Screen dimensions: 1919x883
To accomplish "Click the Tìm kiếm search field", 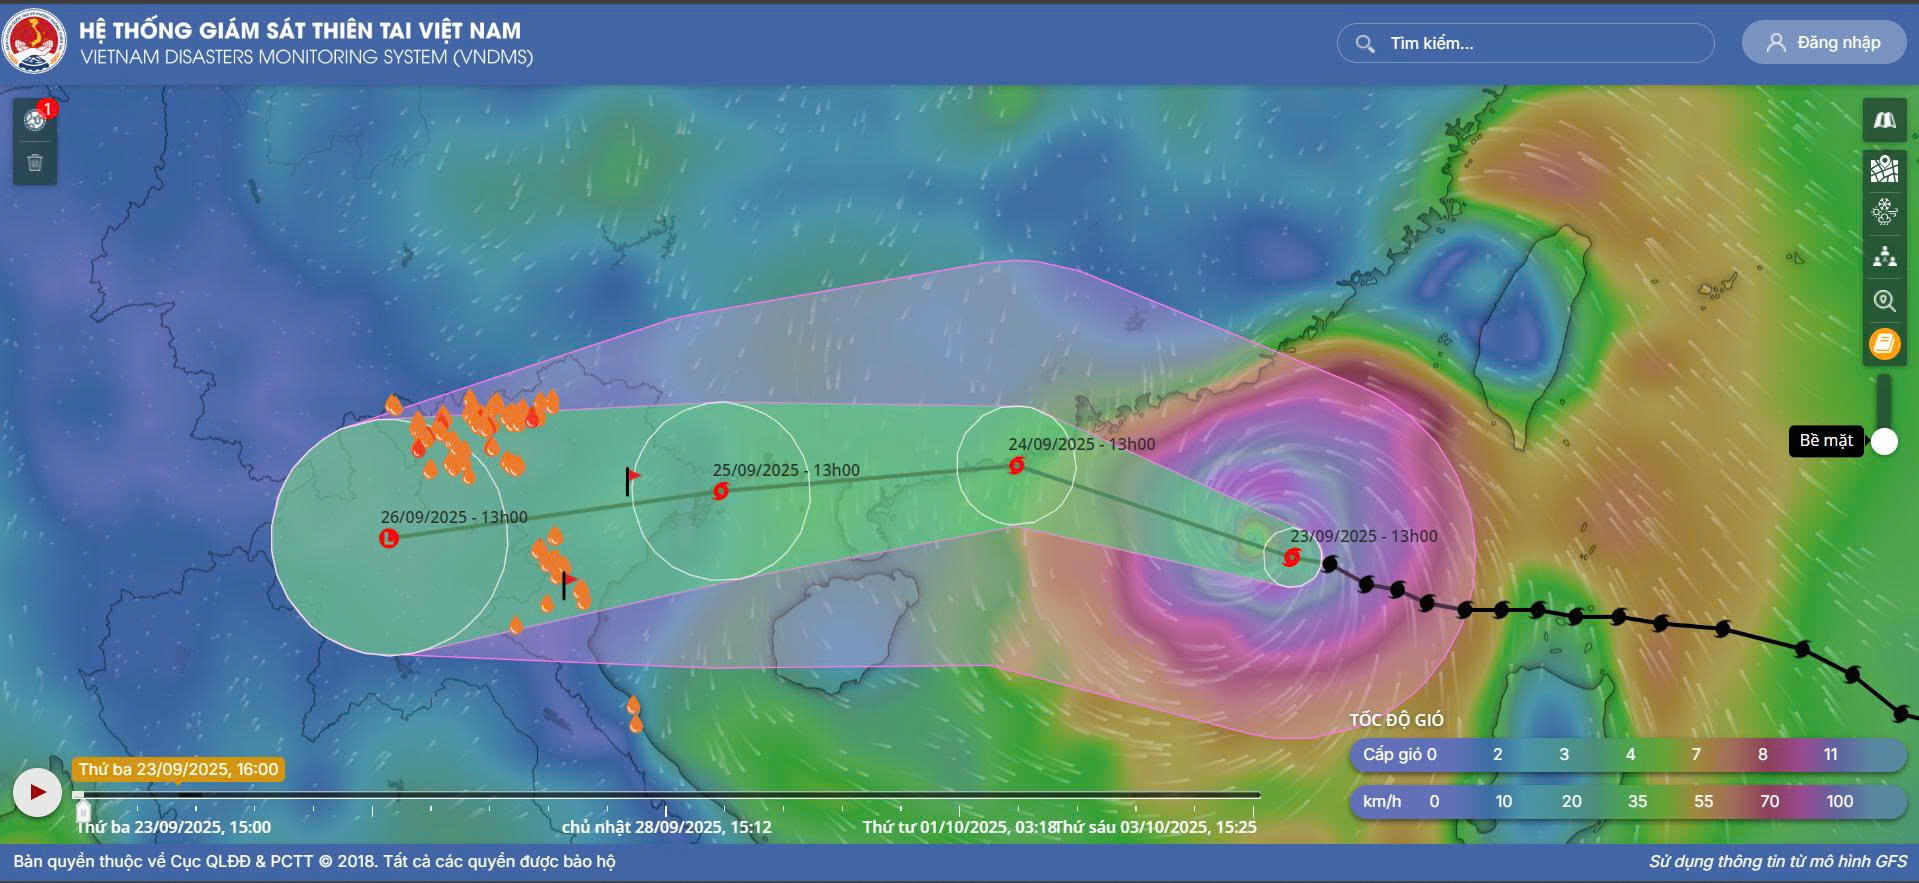I will pyautogui.click(x=1525, y=43).
